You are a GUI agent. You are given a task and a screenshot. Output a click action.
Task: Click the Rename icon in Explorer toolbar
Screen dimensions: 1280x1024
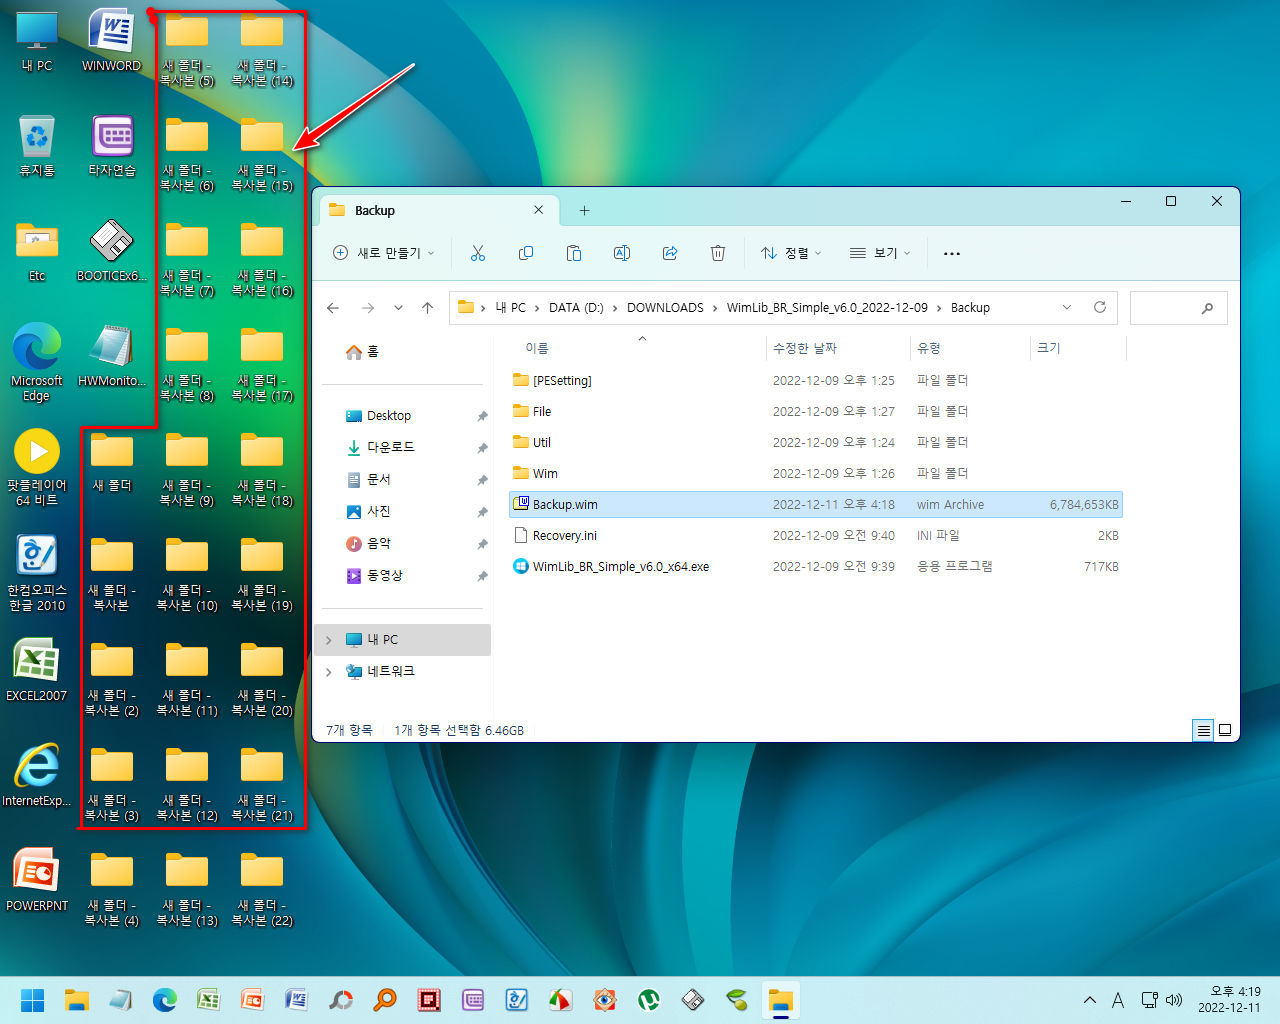click(621, 253)
